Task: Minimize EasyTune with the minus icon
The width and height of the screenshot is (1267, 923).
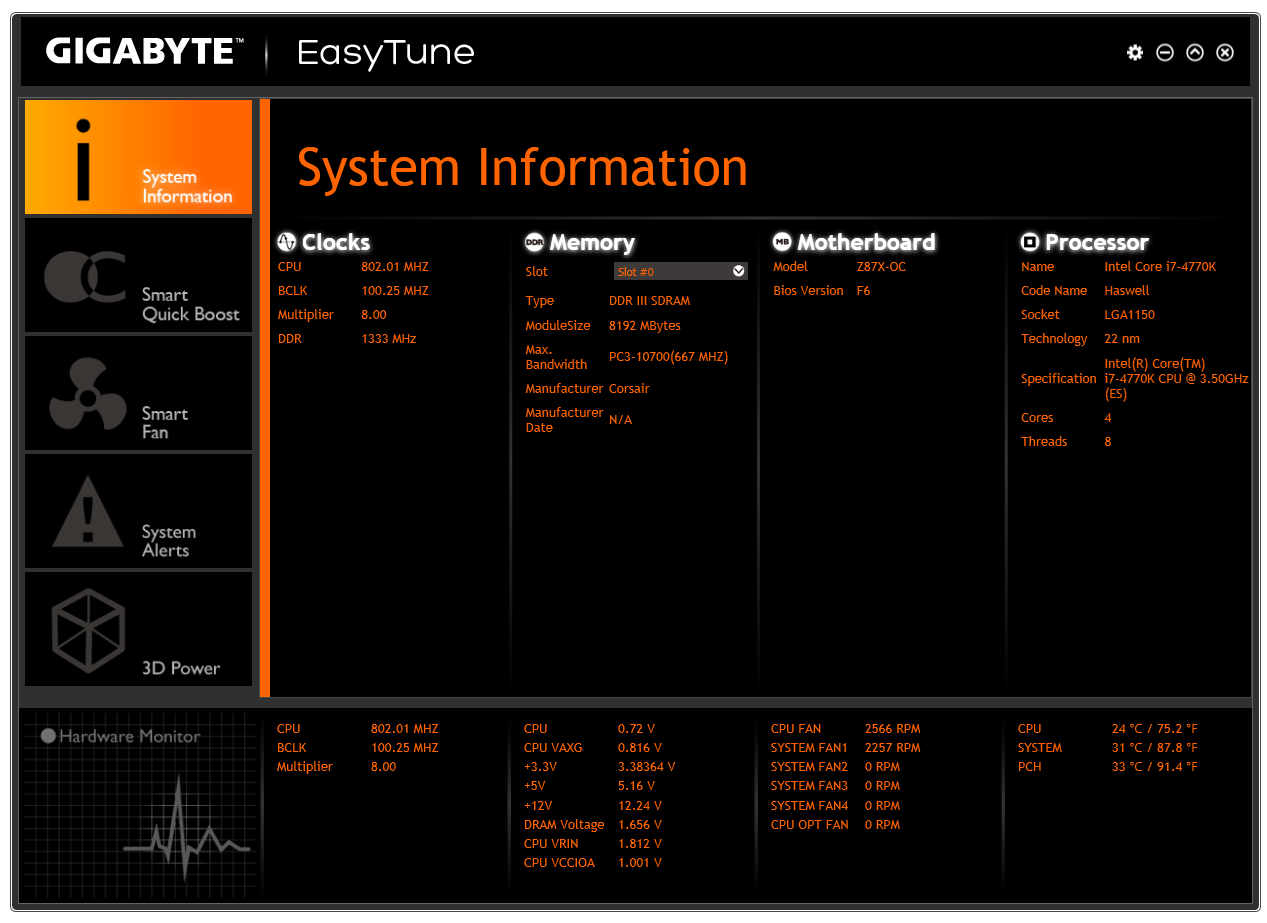Action: (1164, 53)
